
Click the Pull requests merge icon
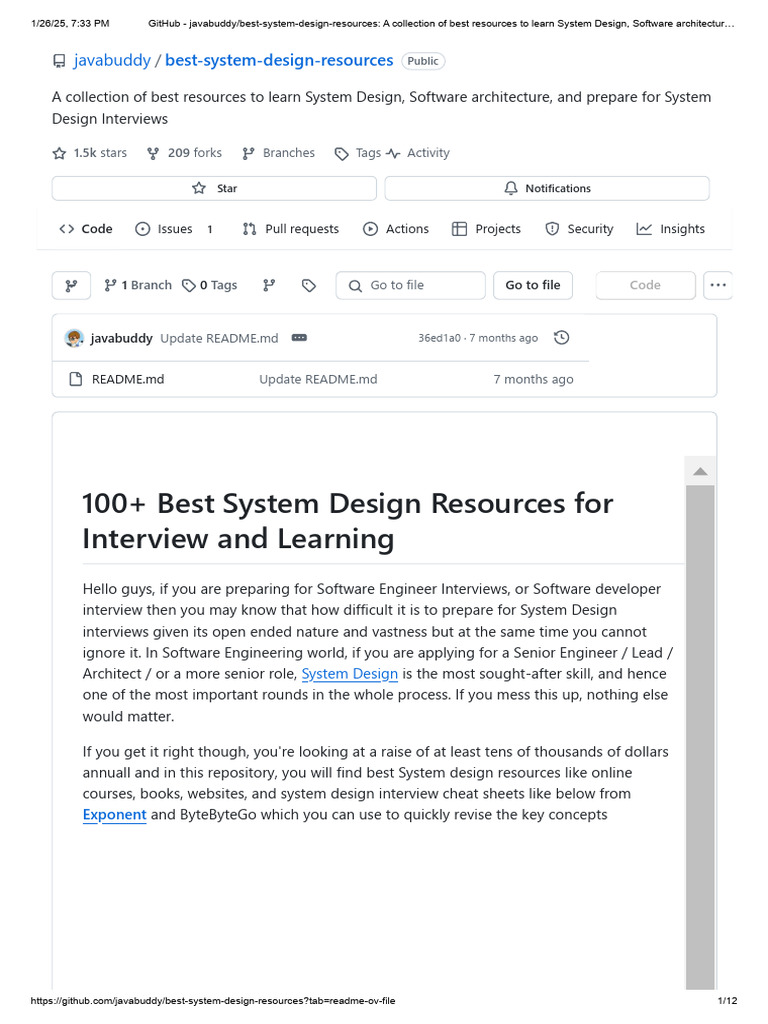point(249,229)
